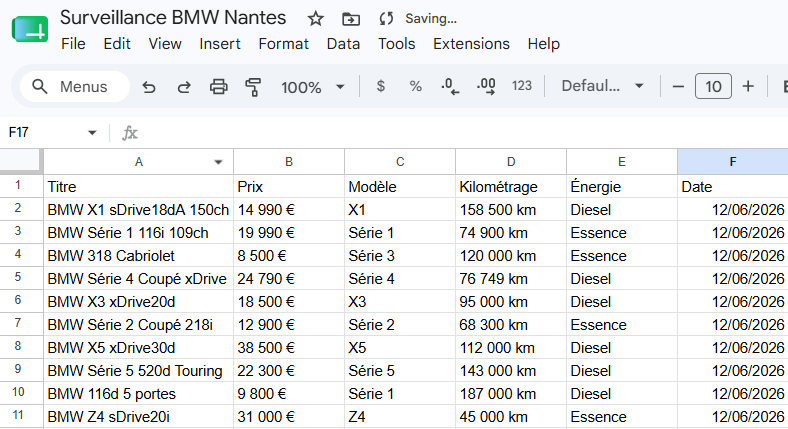Click the document title Surveillance BMW Nantes
The width and height of the screenshot is (788, 429).
tap(173, 18)
